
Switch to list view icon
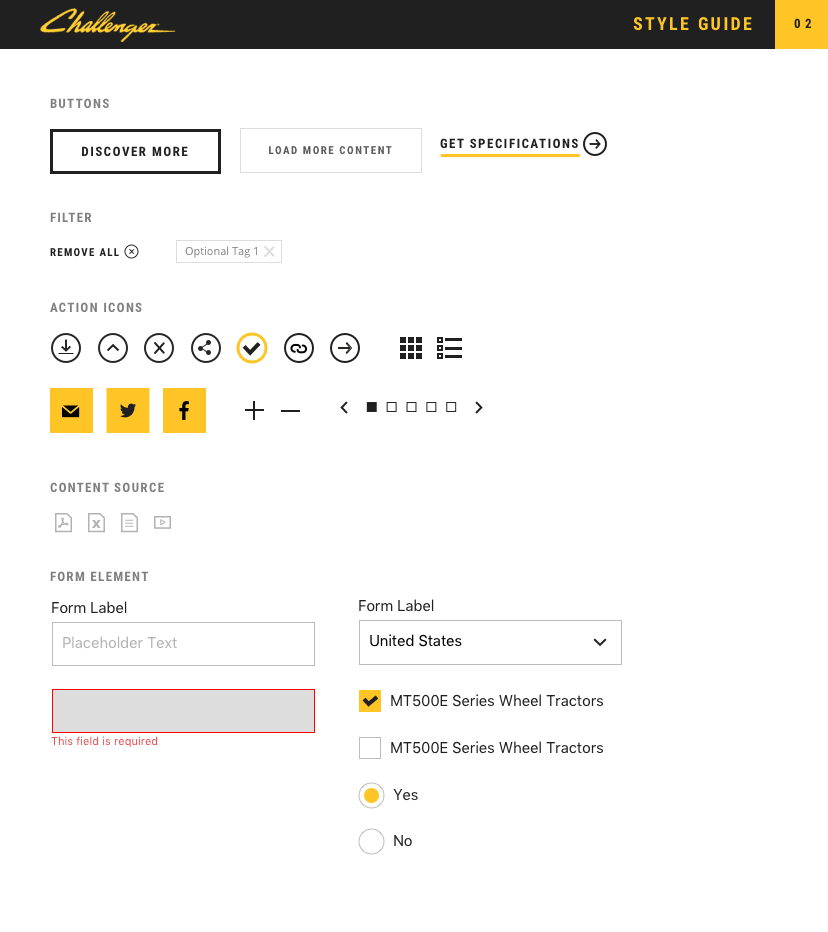click(x=449, y=348)
